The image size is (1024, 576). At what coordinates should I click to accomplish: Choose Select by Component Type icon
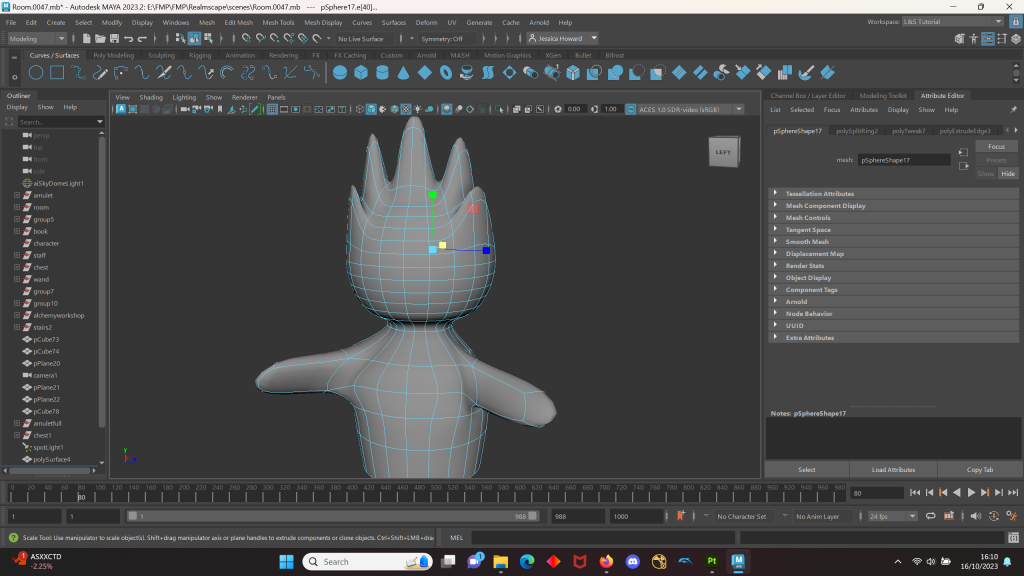[x=208, y=39]
